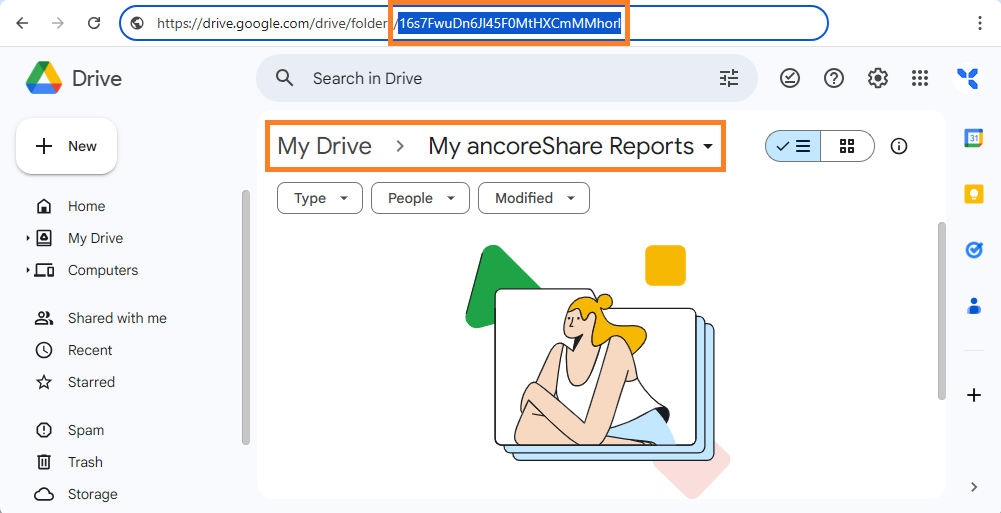Open the Google apps grid

[x=920, y=78]
